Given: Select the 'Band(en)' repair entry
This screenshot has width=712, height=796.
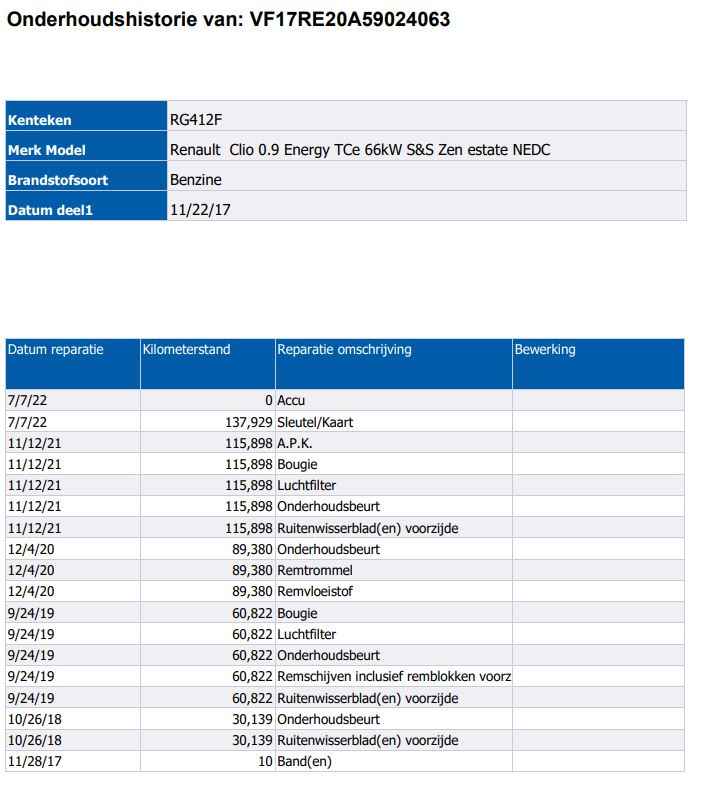Looking at the screenshot, I should pos(304,761).
